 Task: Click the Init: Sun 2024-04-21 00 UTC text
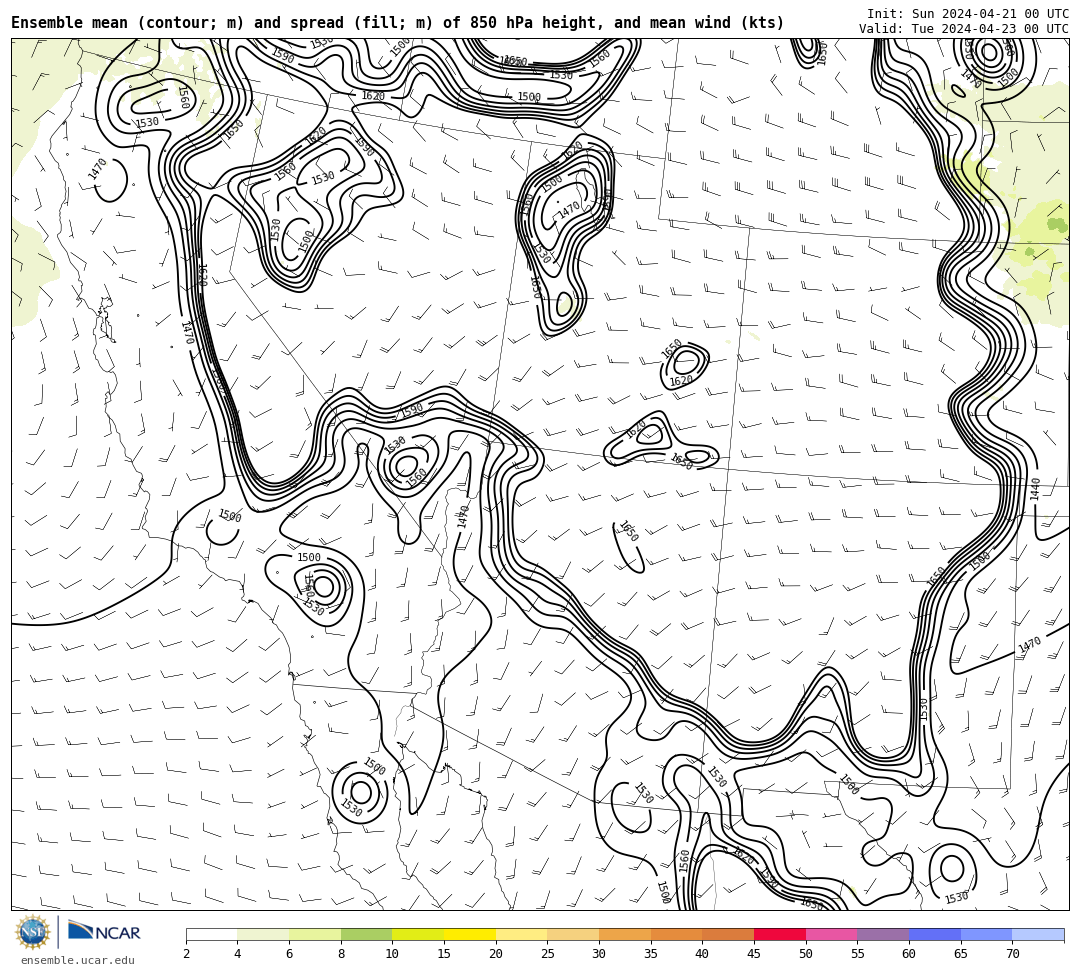tap(968, 14)
